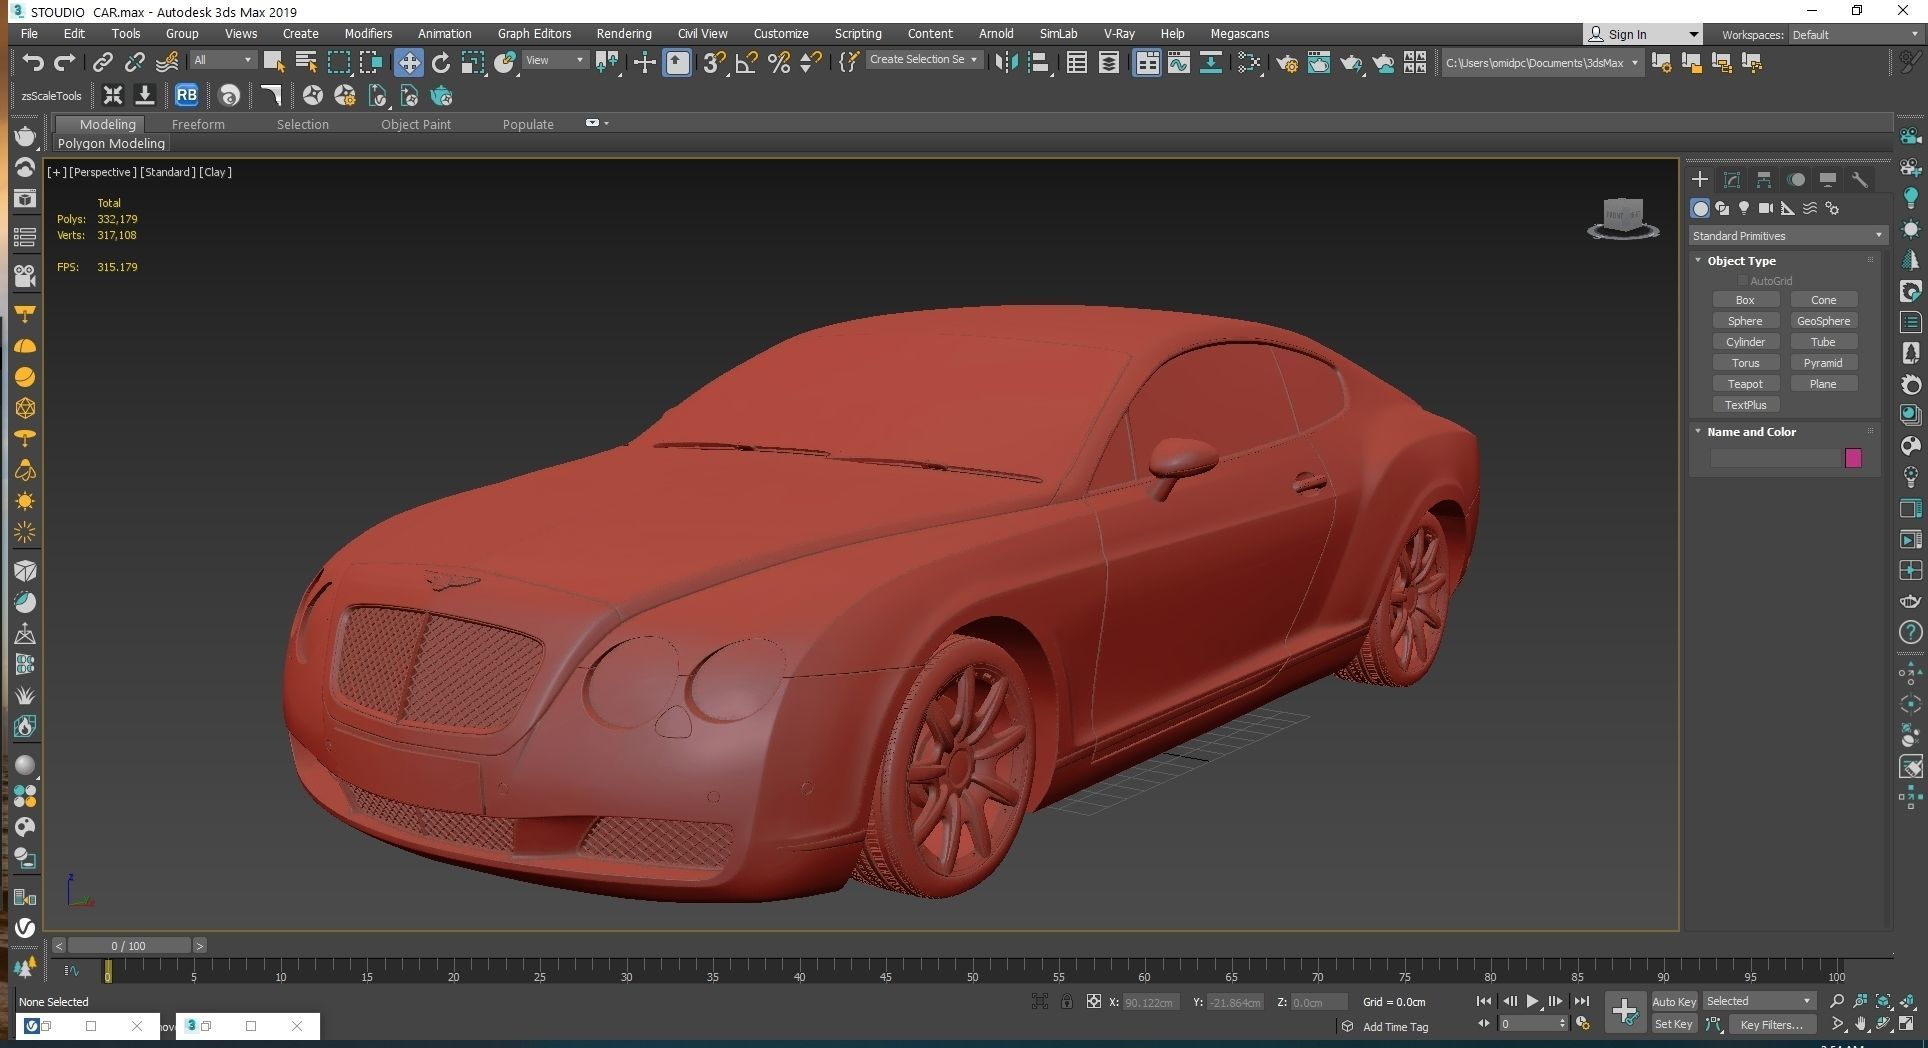Open the Hierarchy panel tab icon
Image resolution: width=1928 pixels, height=1048 pixels.
click(1764, 180)
